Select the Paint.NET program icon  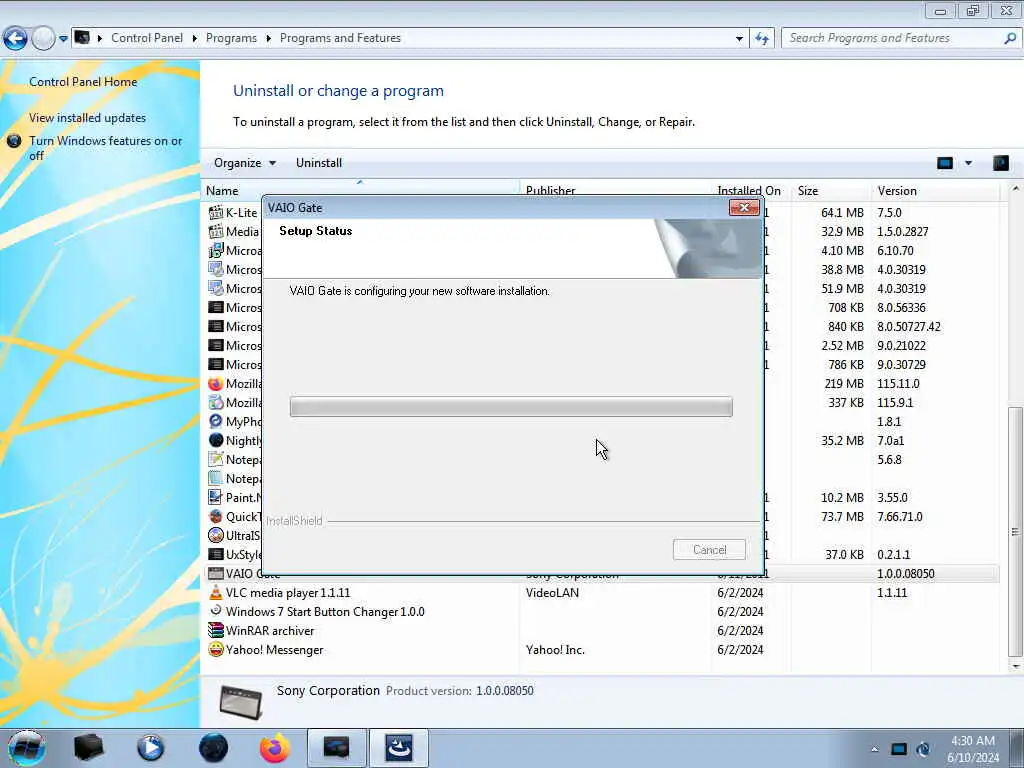pyautogui.click(x=216, y=497)
